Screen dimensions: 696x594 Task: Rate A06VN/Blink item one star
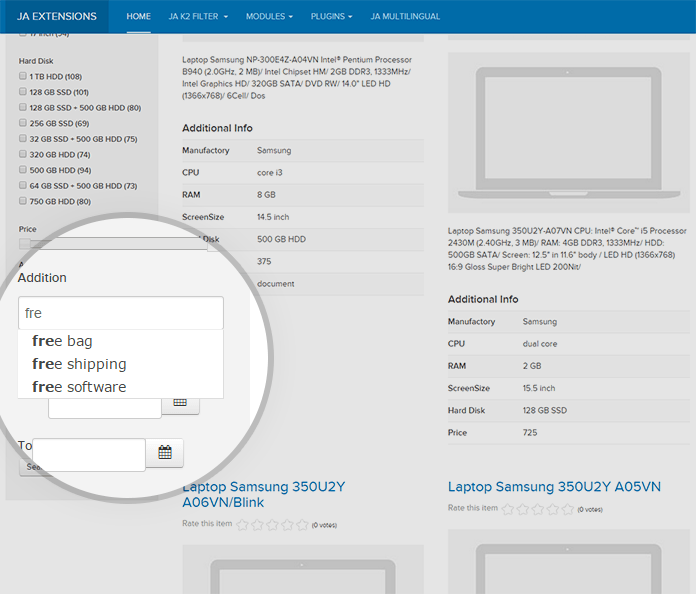[242, 525]
